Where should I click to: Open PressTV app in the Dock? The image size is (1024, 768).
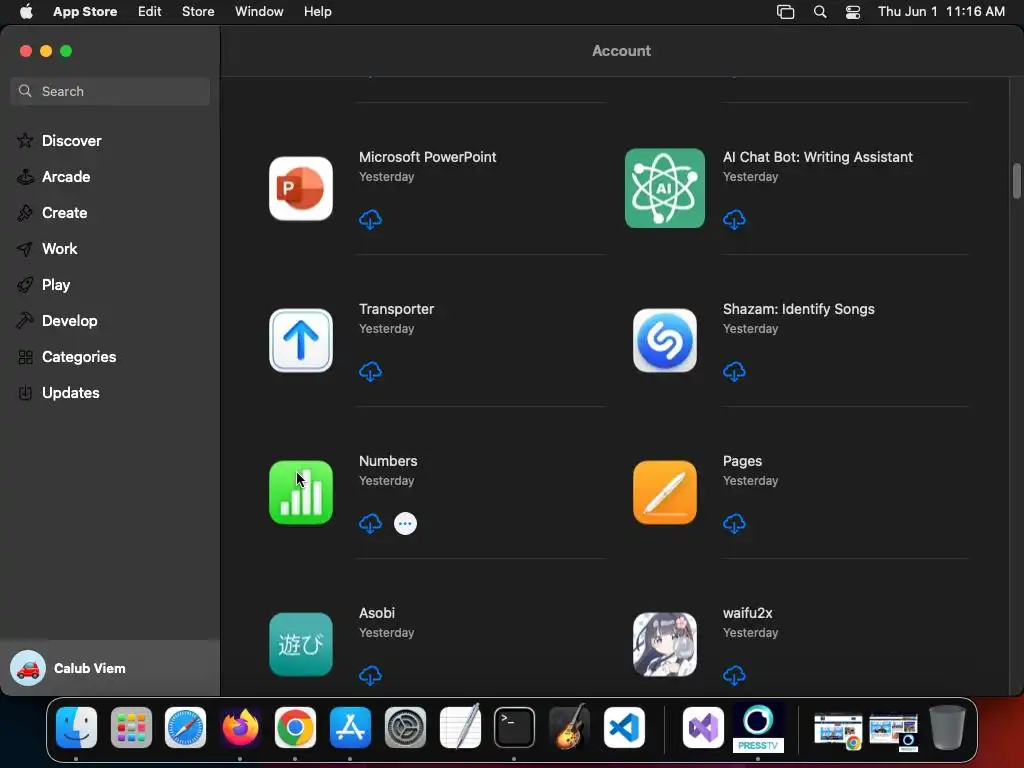[758, 728]
